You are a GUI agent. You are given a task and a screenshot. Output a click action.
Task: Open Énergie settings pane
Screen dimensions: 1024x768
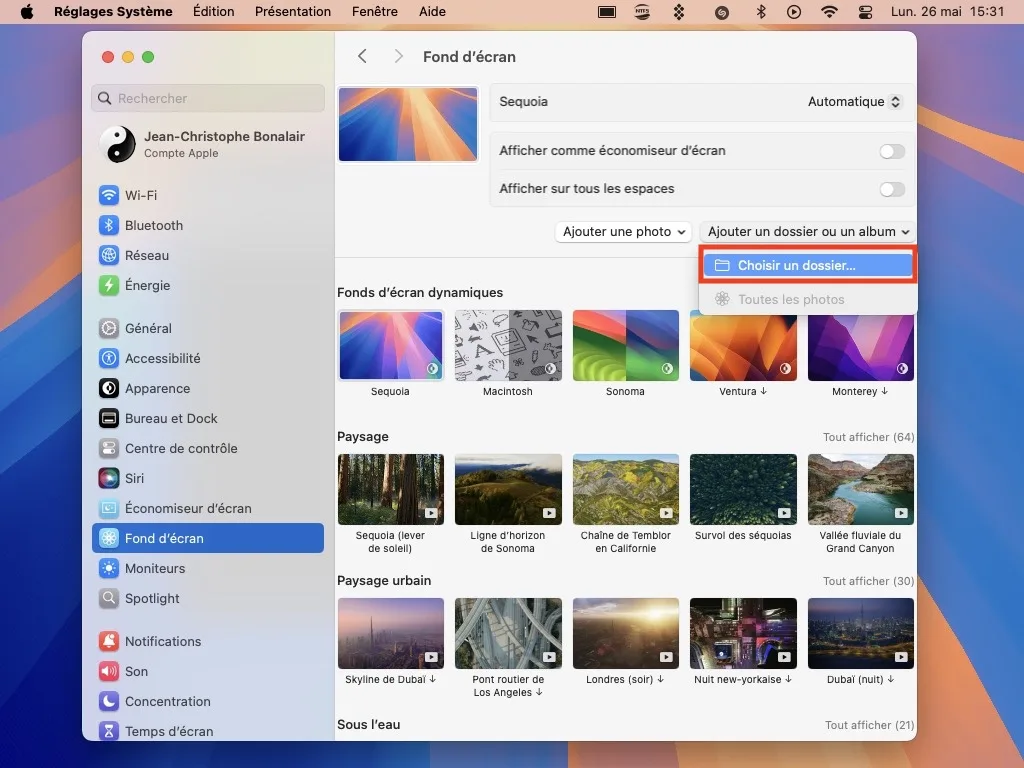click(x=208, y=285)
